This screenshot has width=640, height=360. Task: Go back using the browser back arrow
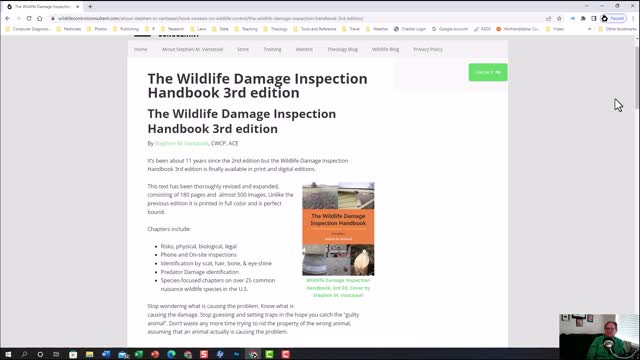[7, 18]
